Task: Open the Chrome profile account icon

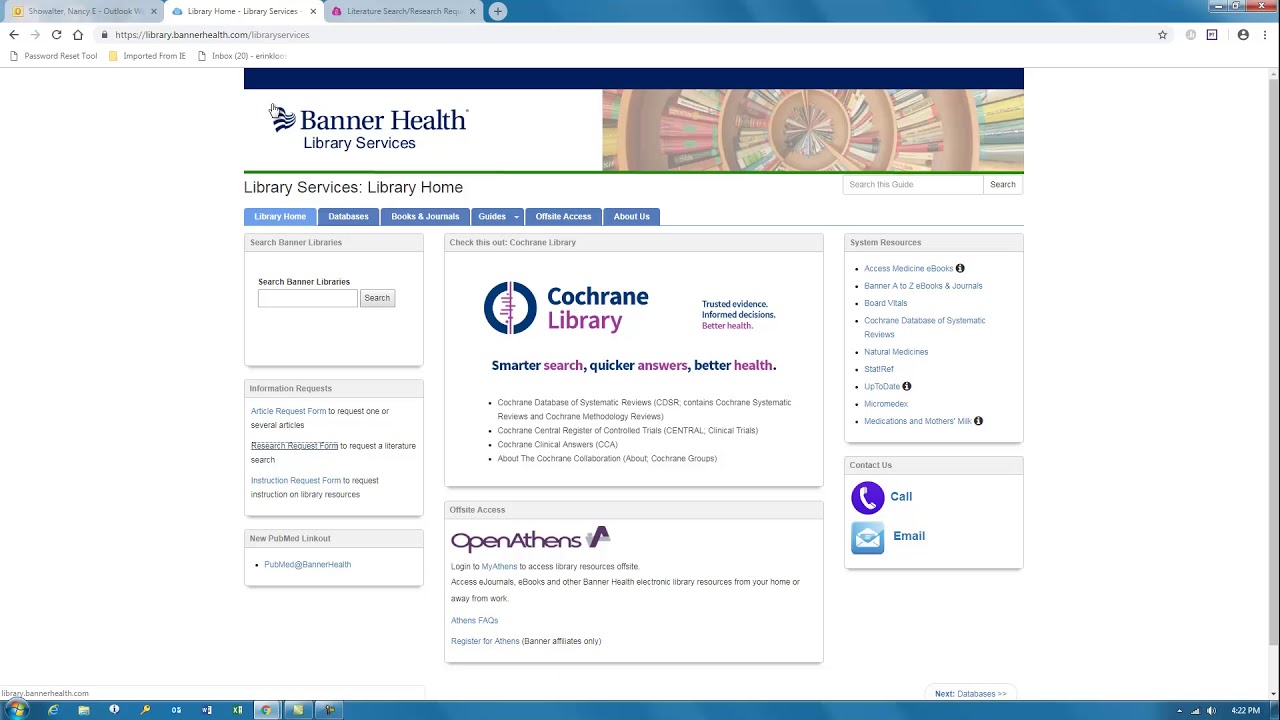Action: [x=1243, y=34]
